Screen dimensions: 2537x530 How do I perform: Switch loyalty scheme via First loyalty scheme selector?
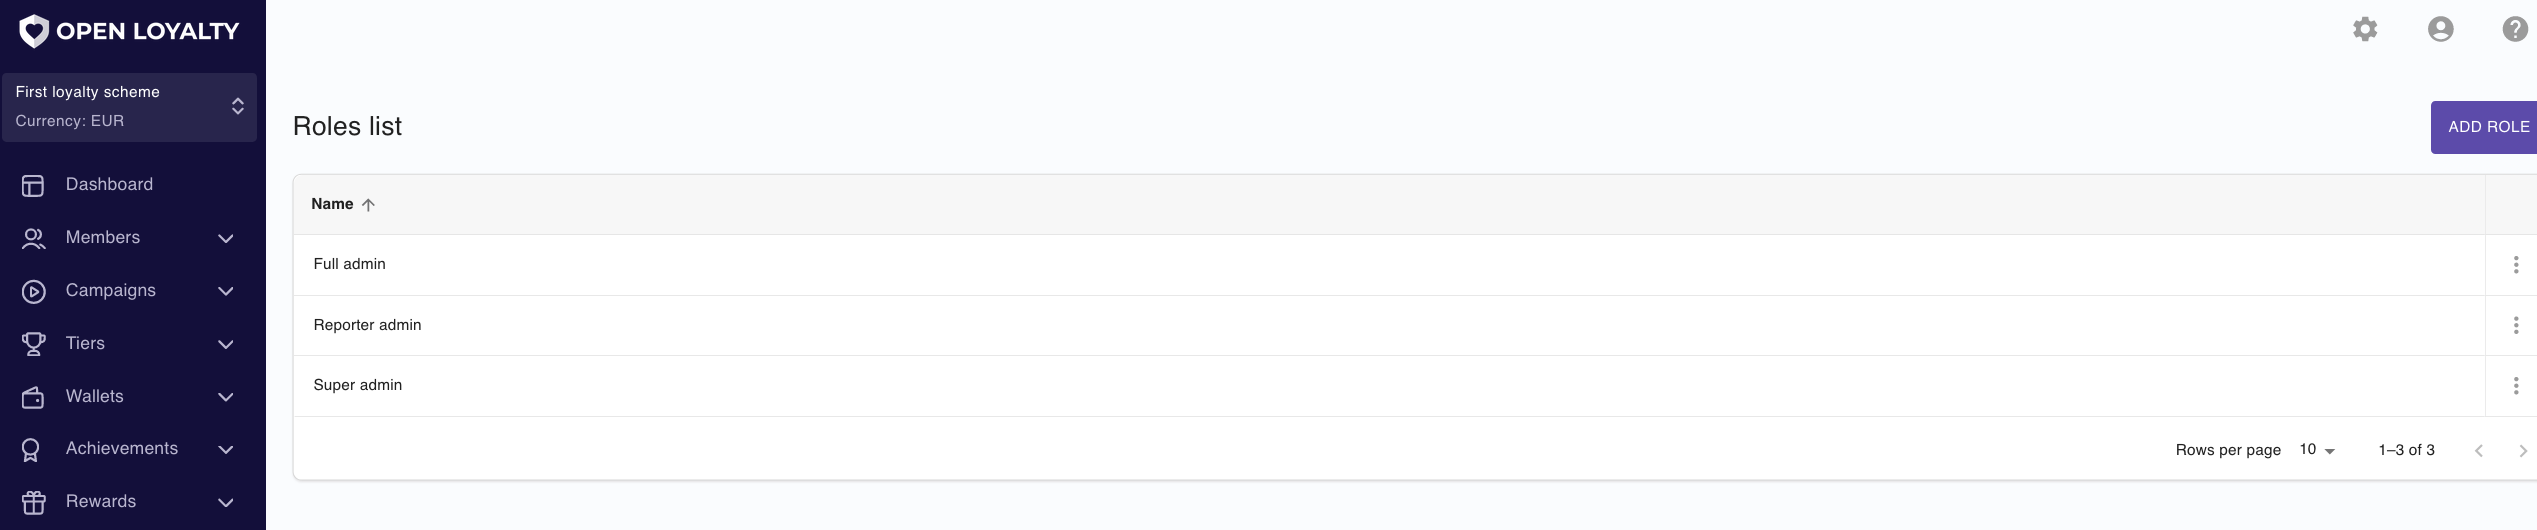tap(129, 107)
